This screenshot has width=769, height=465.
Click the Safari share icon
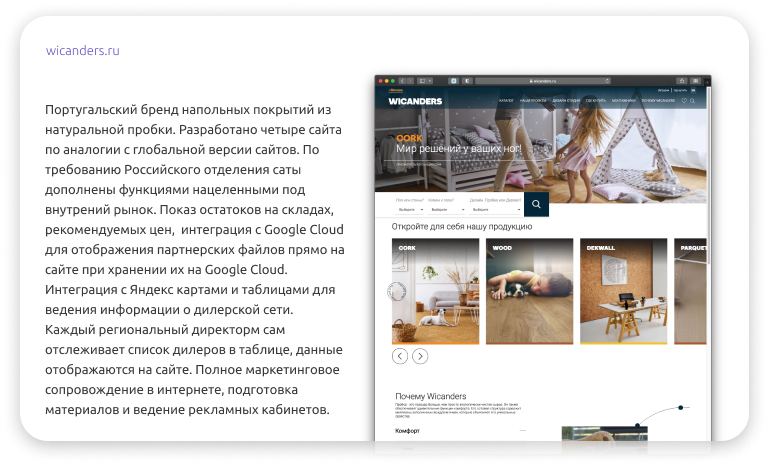point(682,81)
